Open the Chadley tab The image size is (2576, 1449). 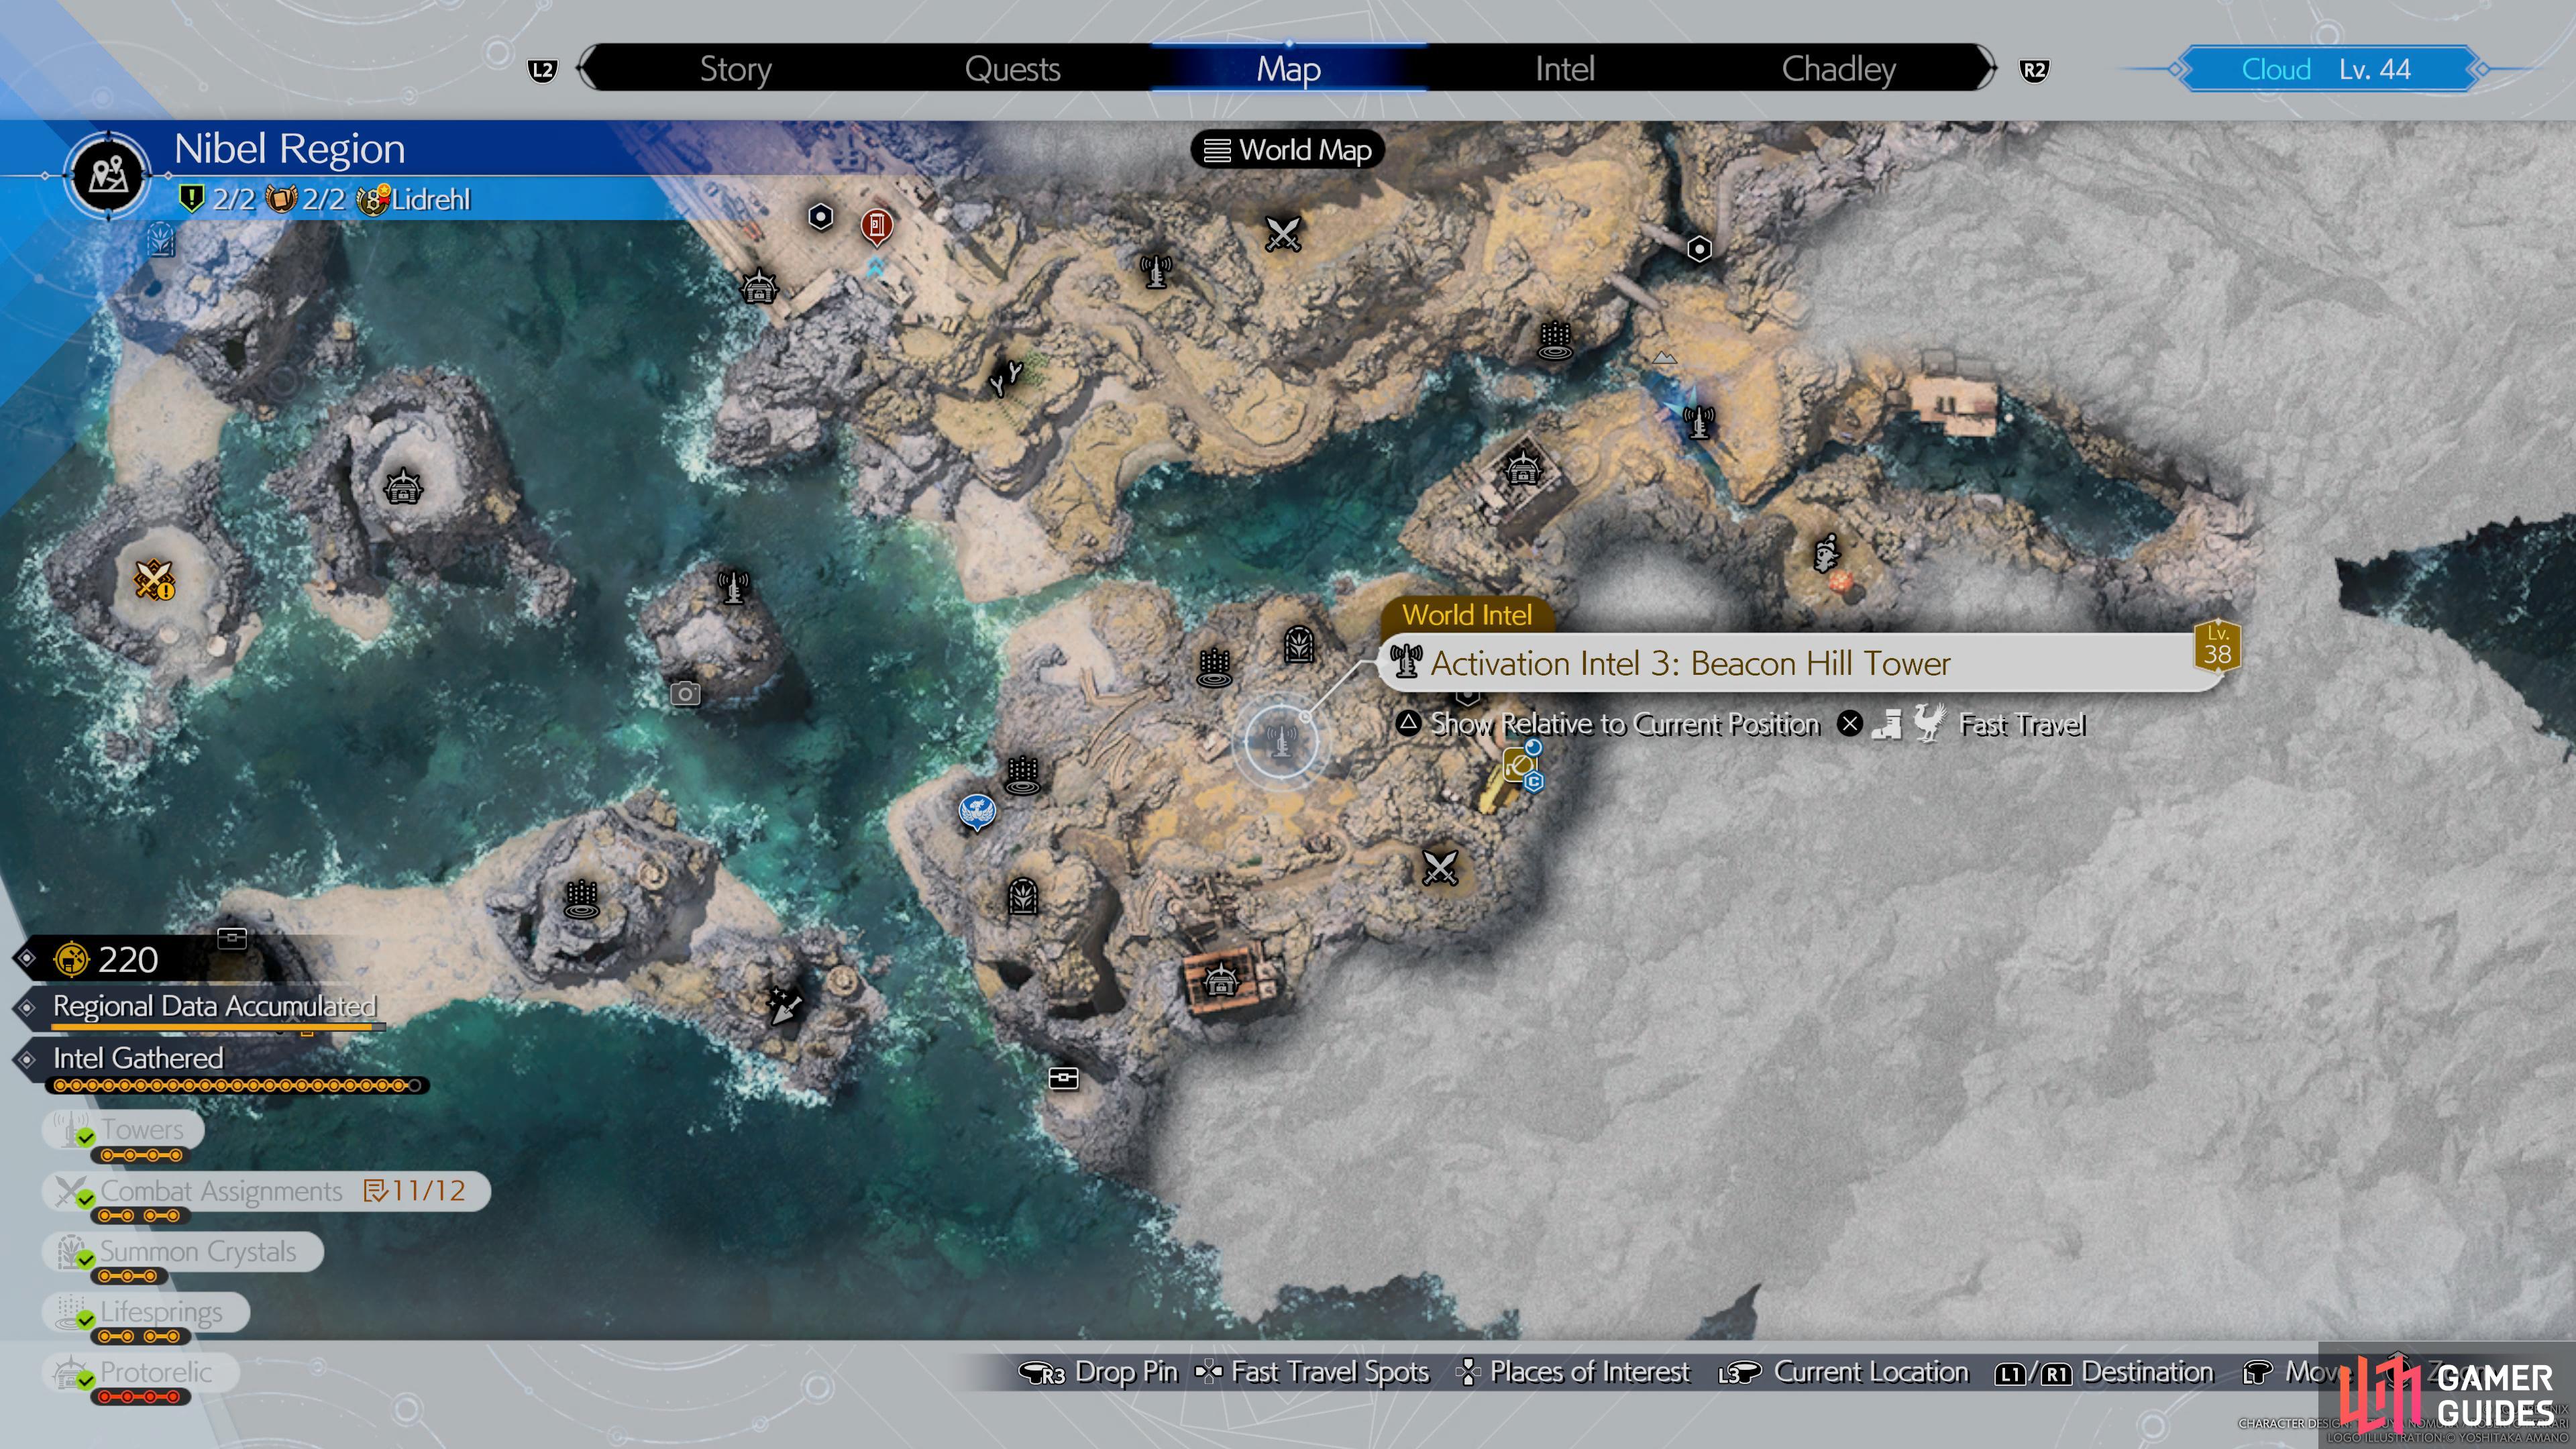pyautogui.click(x=1838, y=69)
